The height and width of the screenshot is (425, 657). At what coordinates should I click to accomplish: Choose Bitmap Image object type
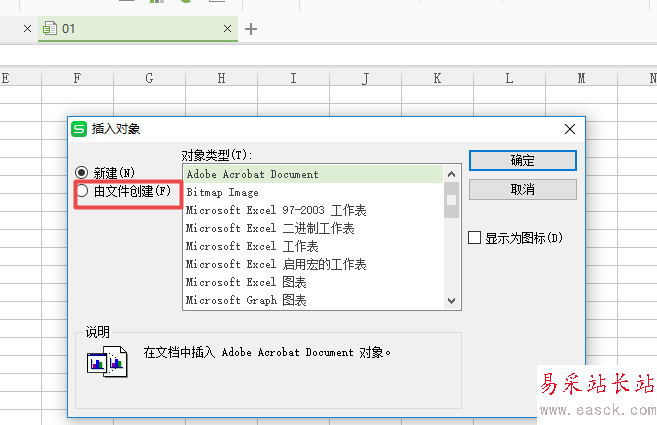pos(313,192)
